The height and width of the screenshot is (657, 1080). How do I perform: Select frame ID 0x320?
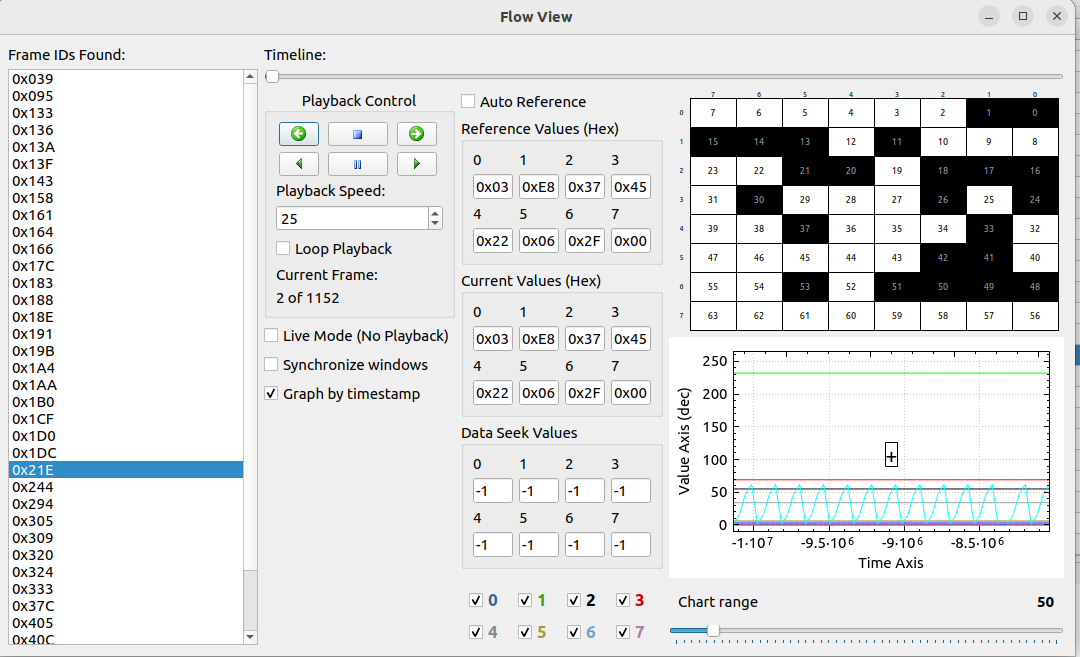click(x=126, y=555)
